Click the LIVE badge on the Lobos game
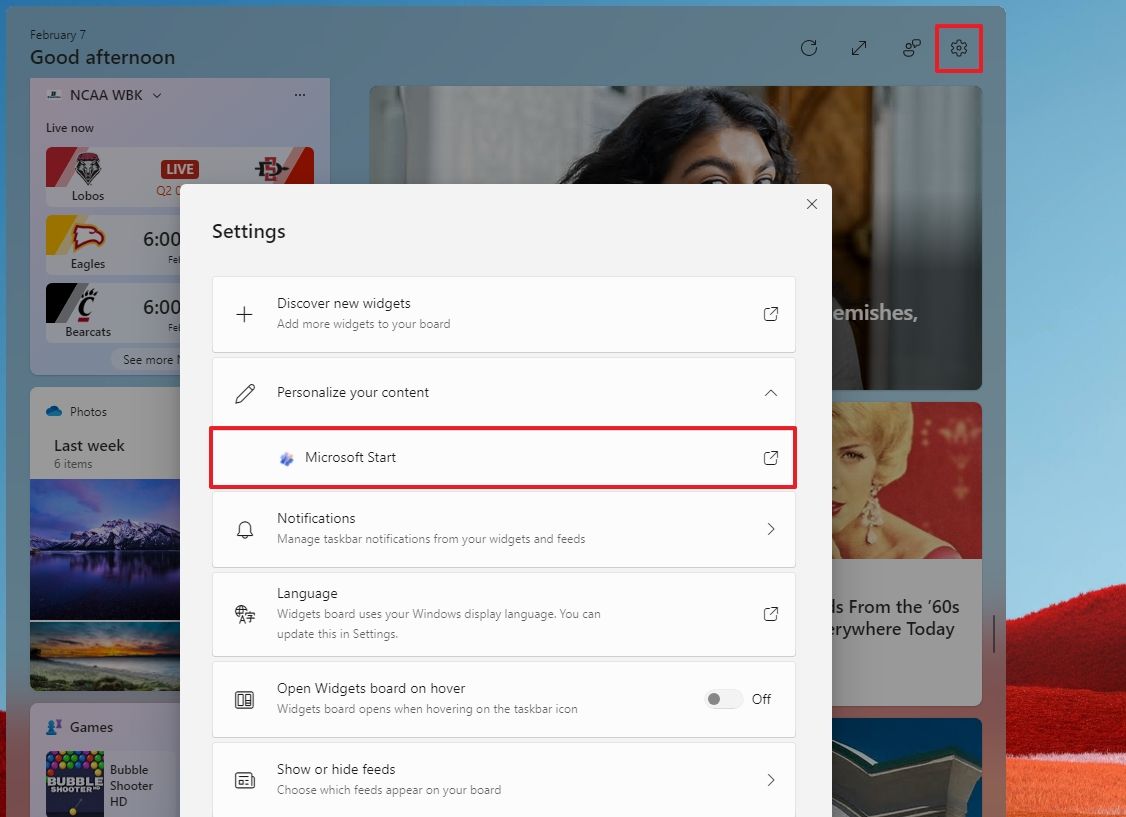This screenshot has width=1126, height=817. pos(180,169)
